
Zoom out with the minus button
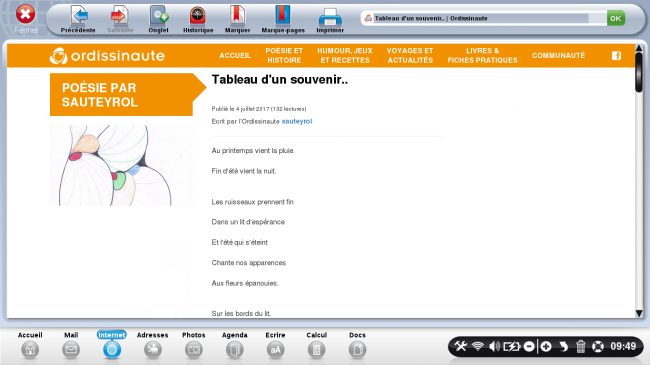tap(529, 346)
